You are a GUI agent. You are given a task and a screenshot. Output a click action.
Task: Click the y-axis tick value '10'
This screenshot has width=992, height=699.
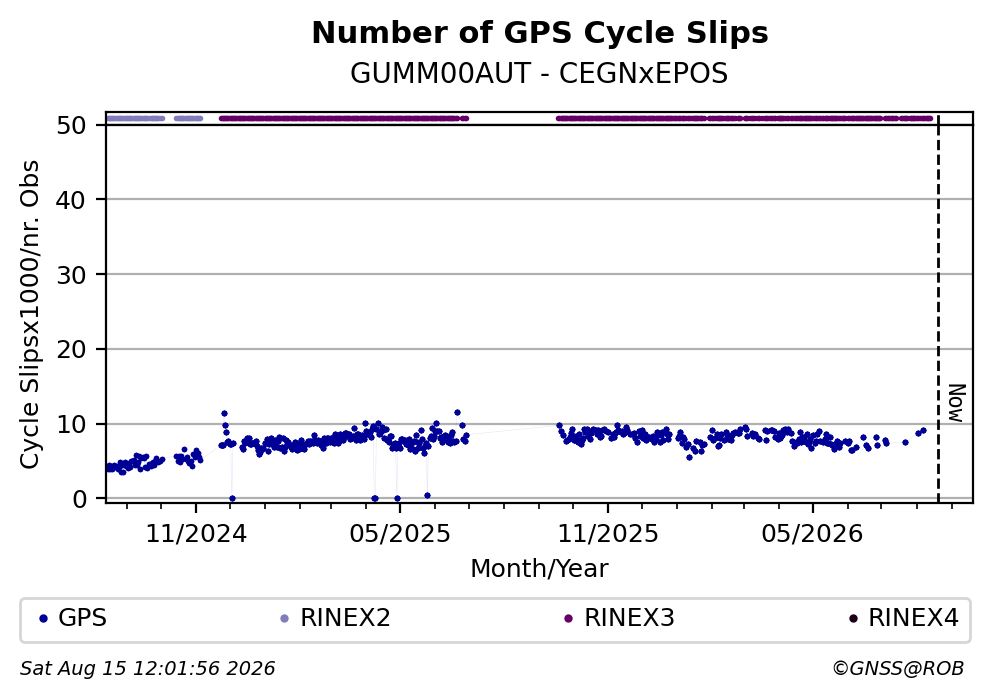71,424
